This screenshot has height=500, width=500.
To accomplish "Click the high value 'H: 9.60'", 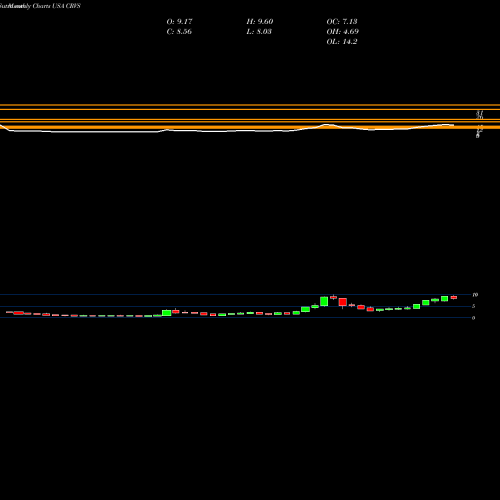I will point(260,22).
